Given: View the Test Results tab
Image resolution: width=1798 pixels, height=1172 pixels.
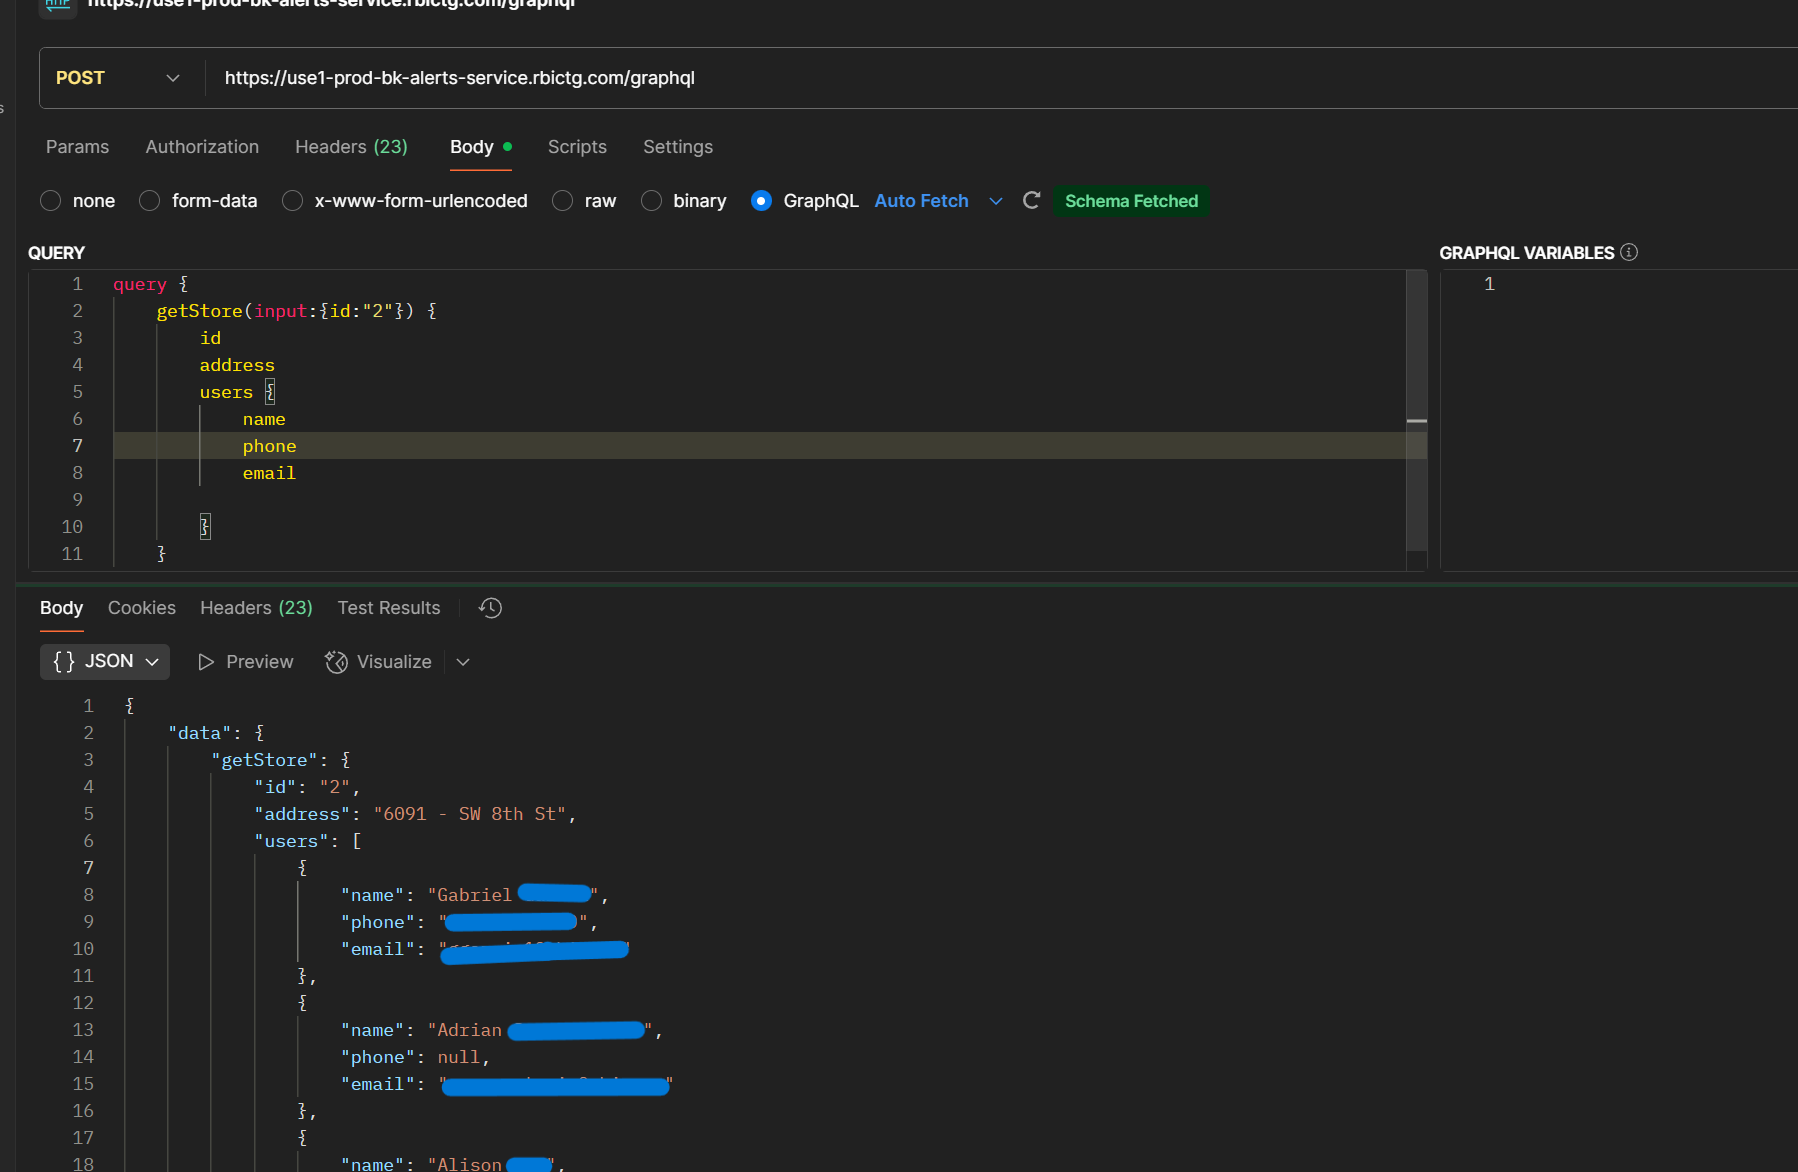Looking at the screenshot, I should coord(389,608).
